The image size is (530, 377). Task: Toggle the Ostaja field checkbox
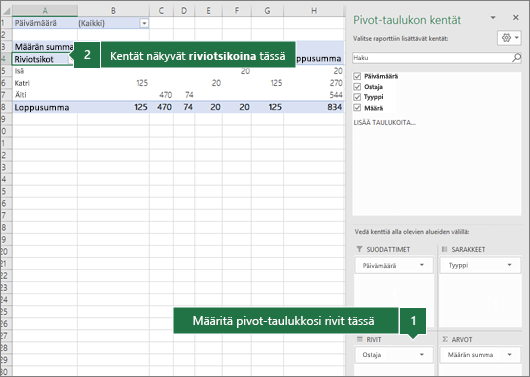point(357,87)
